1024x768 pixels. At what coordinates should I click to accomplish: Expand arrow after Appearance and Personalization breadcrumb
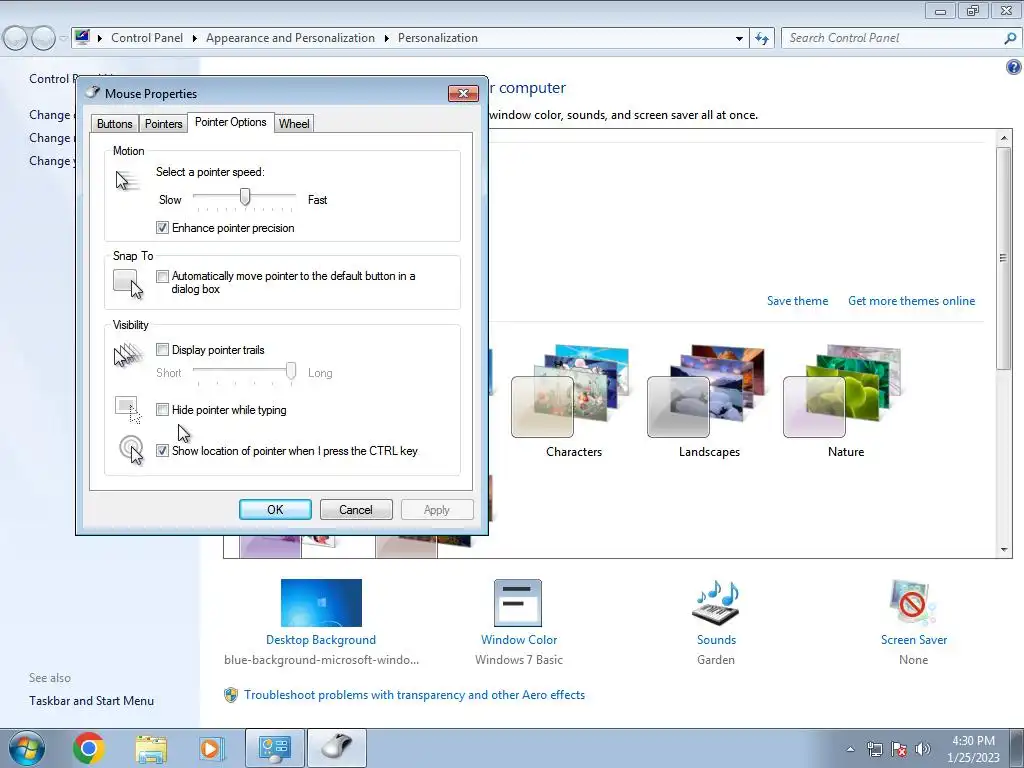[387, 39]
